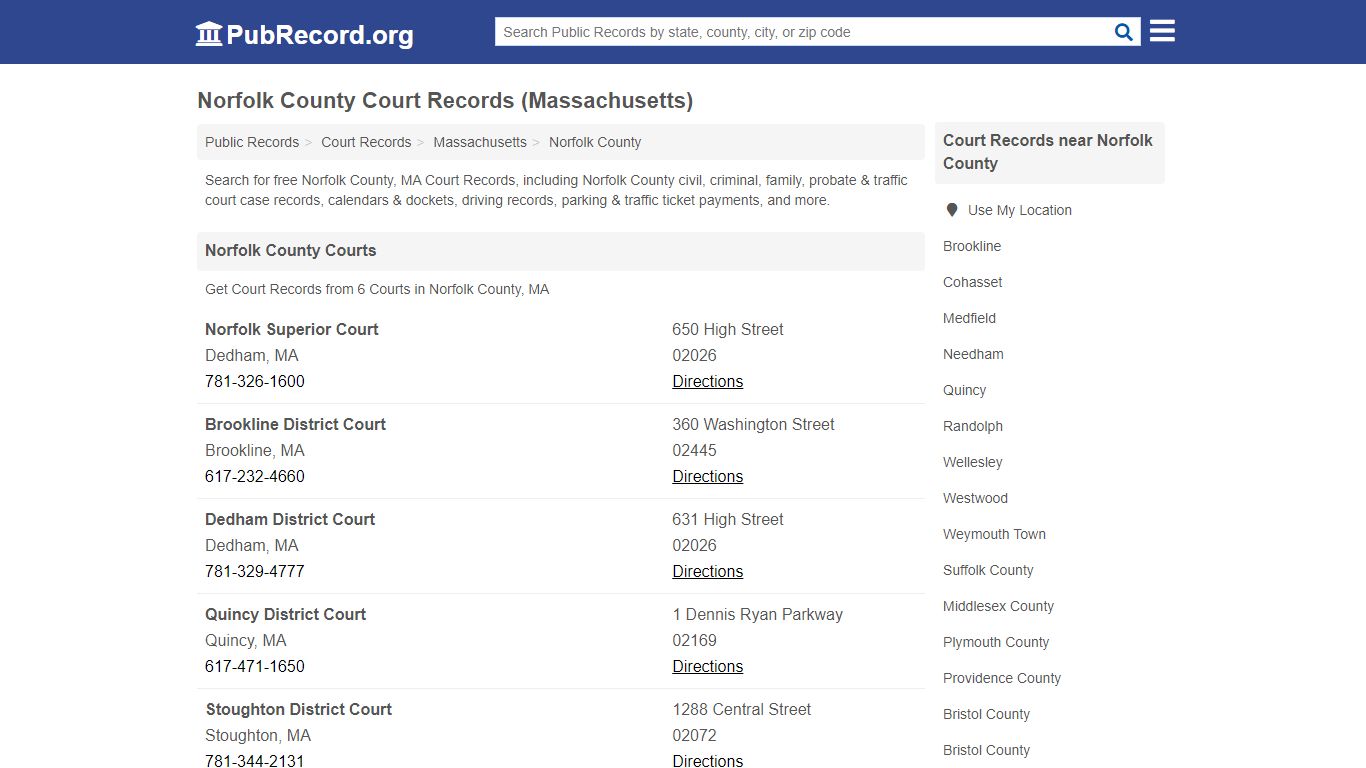Click zip code 02445
Image resolution: width=1366 pixels, height=768 pixels.
(x=694, y=450)
